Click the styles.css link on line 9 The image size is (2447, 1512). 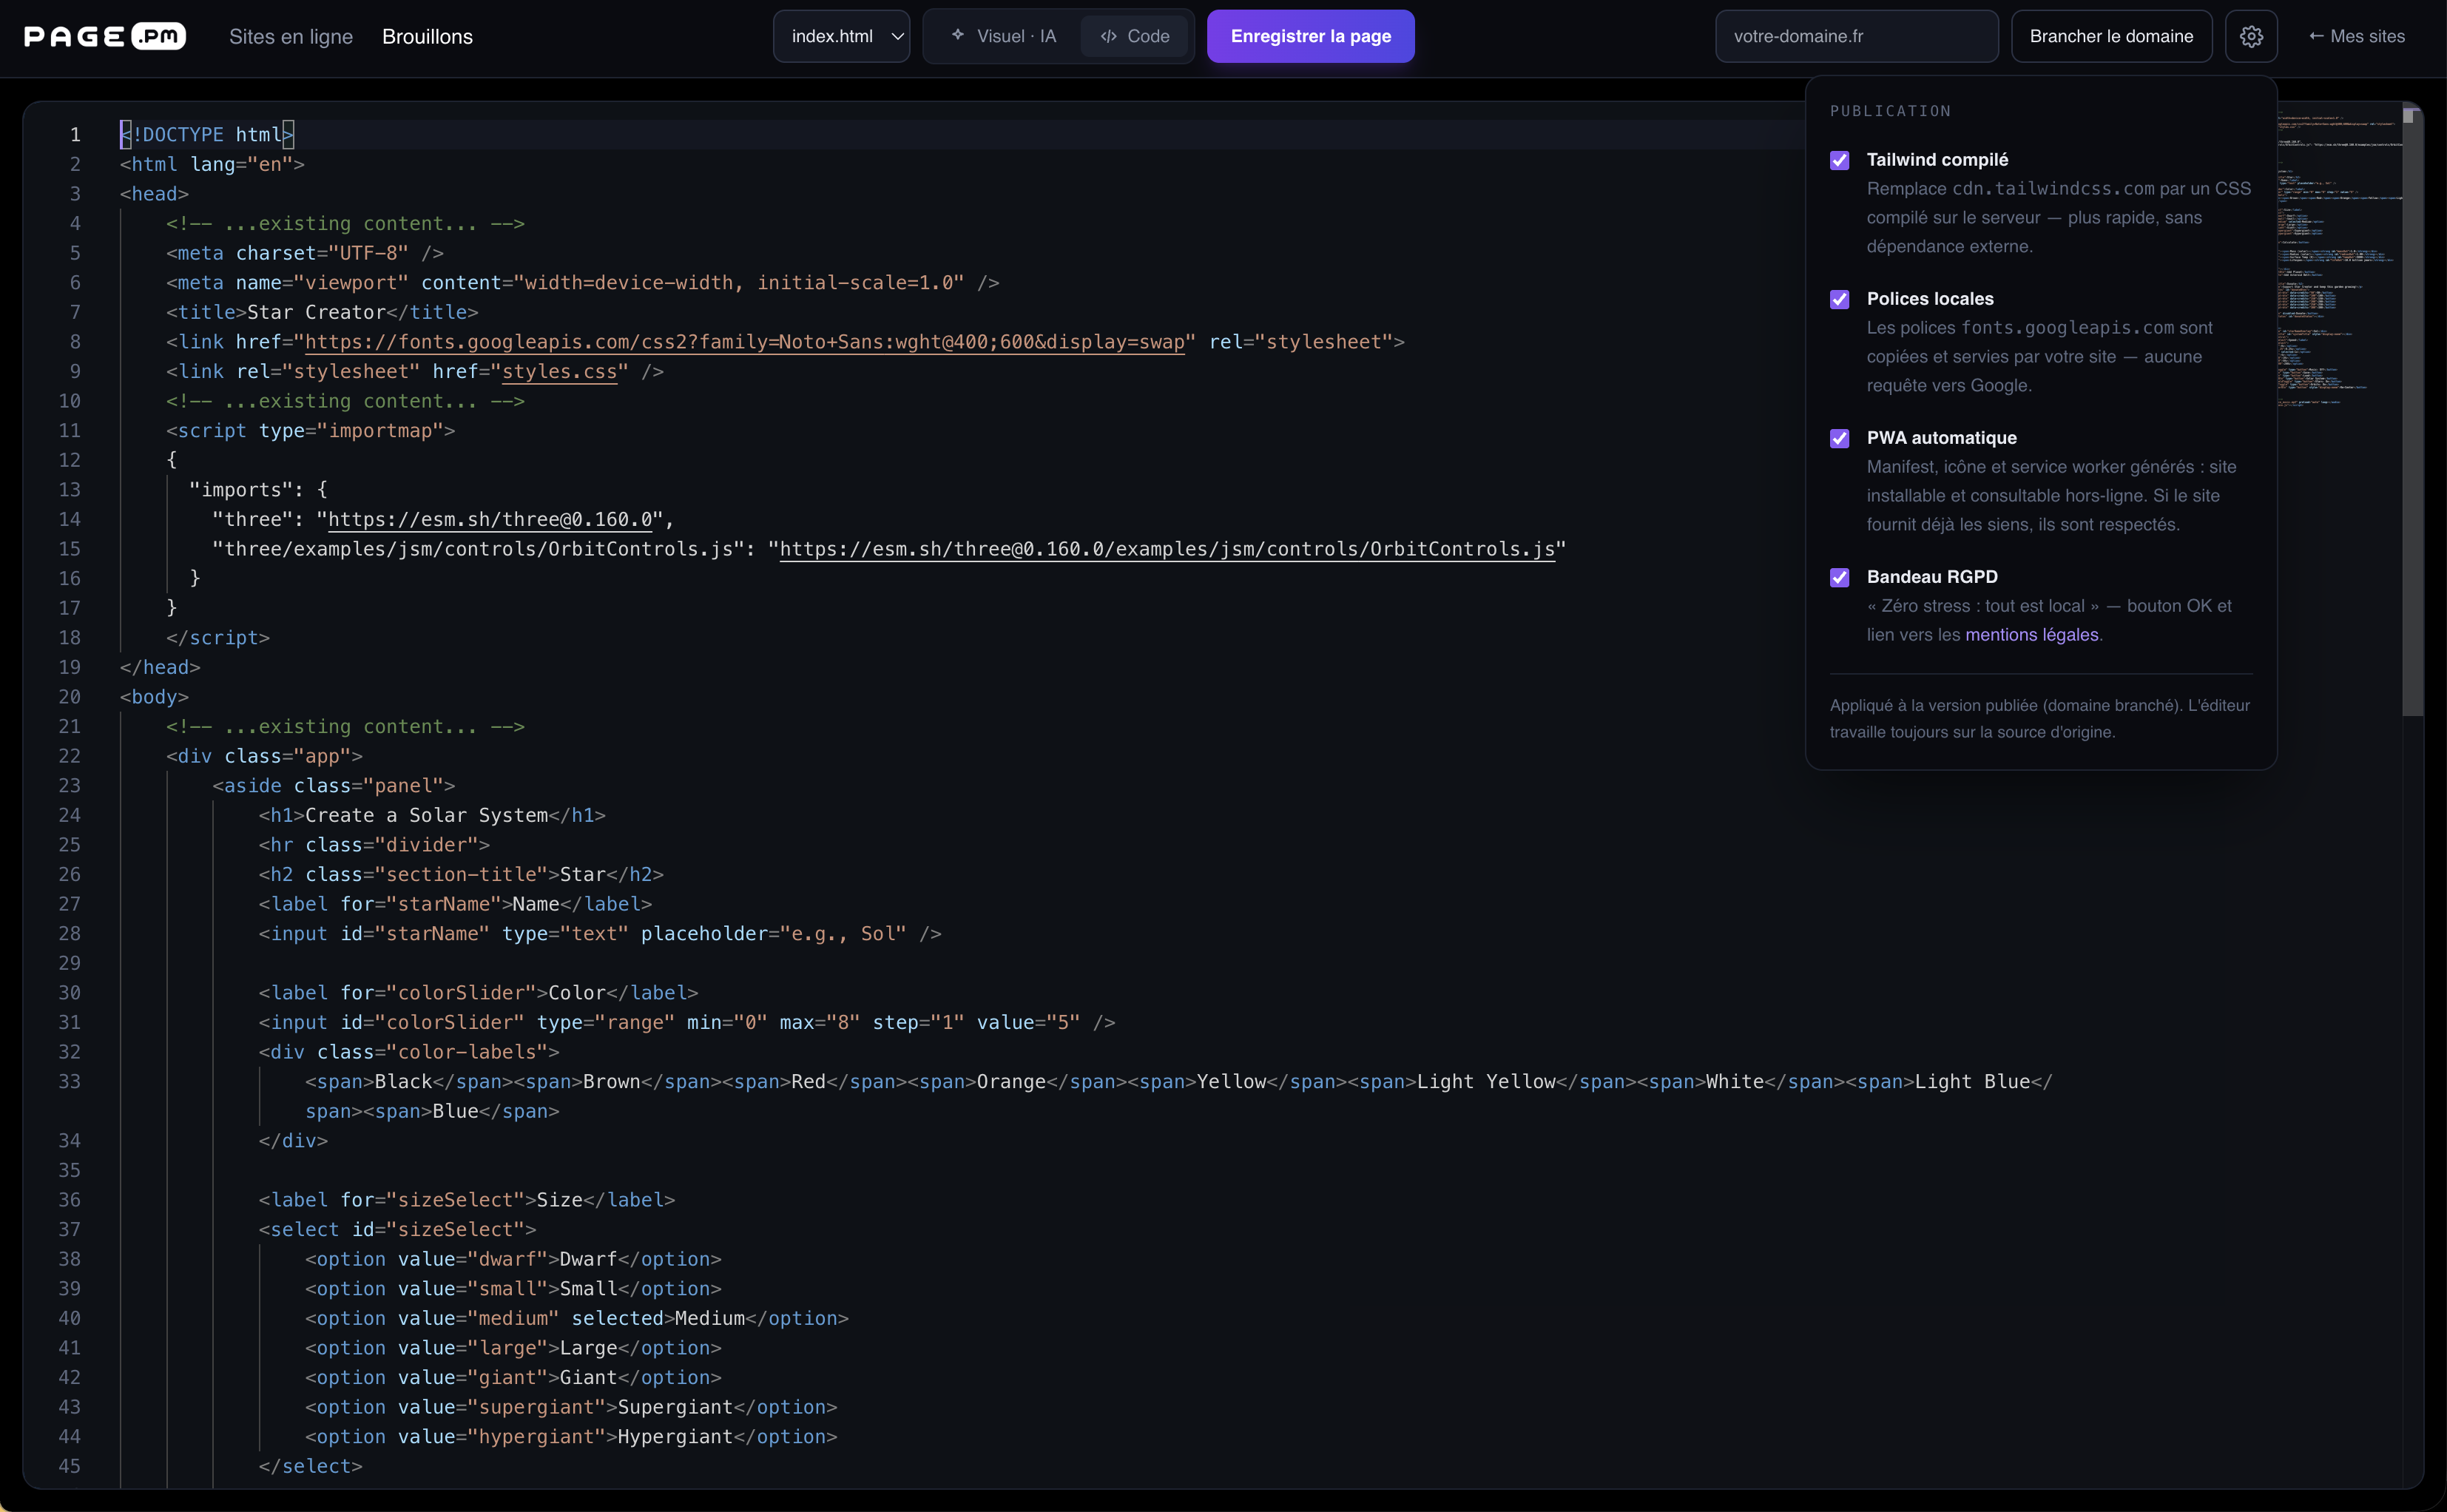[559, 371]
